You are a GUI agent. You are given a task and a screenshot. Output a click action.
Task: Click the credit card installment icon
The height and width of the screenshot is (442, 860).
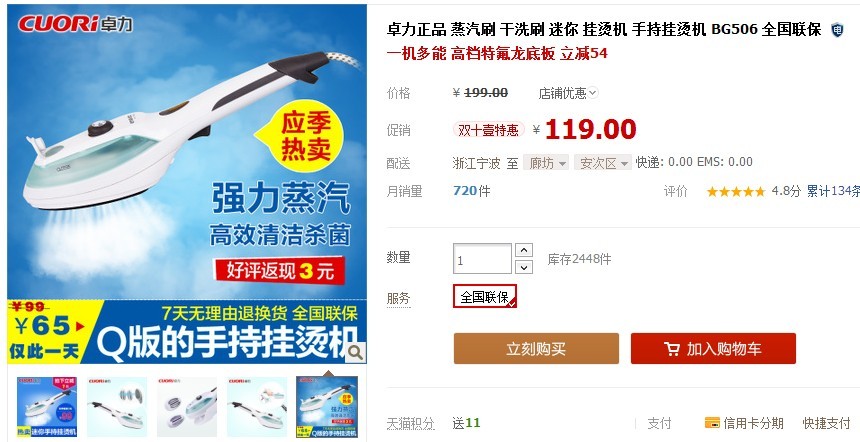point(712,423)
